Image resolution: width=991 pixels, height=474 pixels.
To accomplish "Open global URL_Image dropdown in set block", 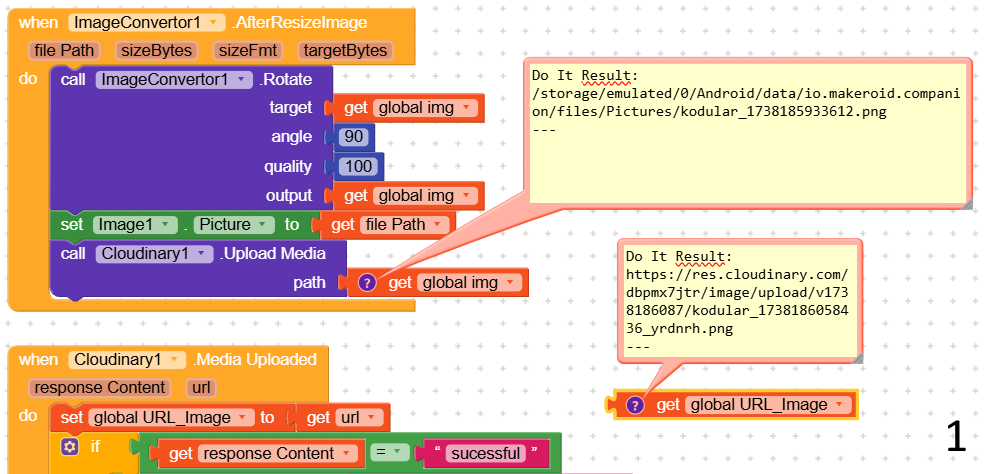I will [241, 418].
